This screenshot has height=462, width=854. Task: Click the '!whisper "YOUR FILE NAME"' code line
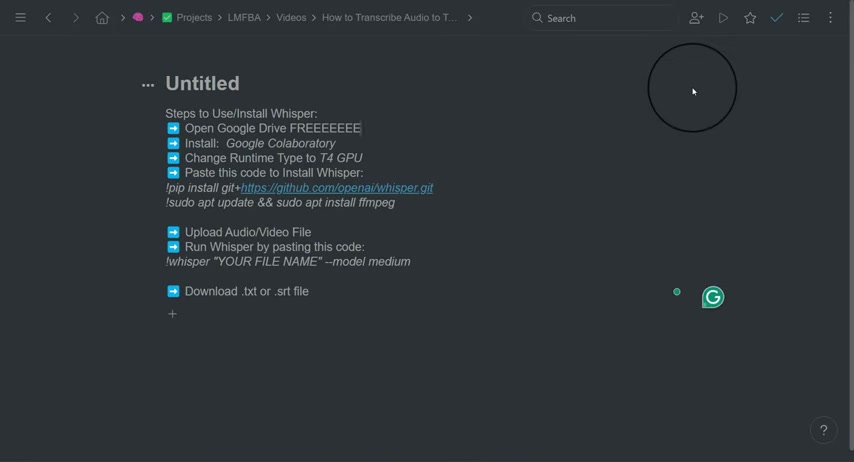tap(288, 262)
